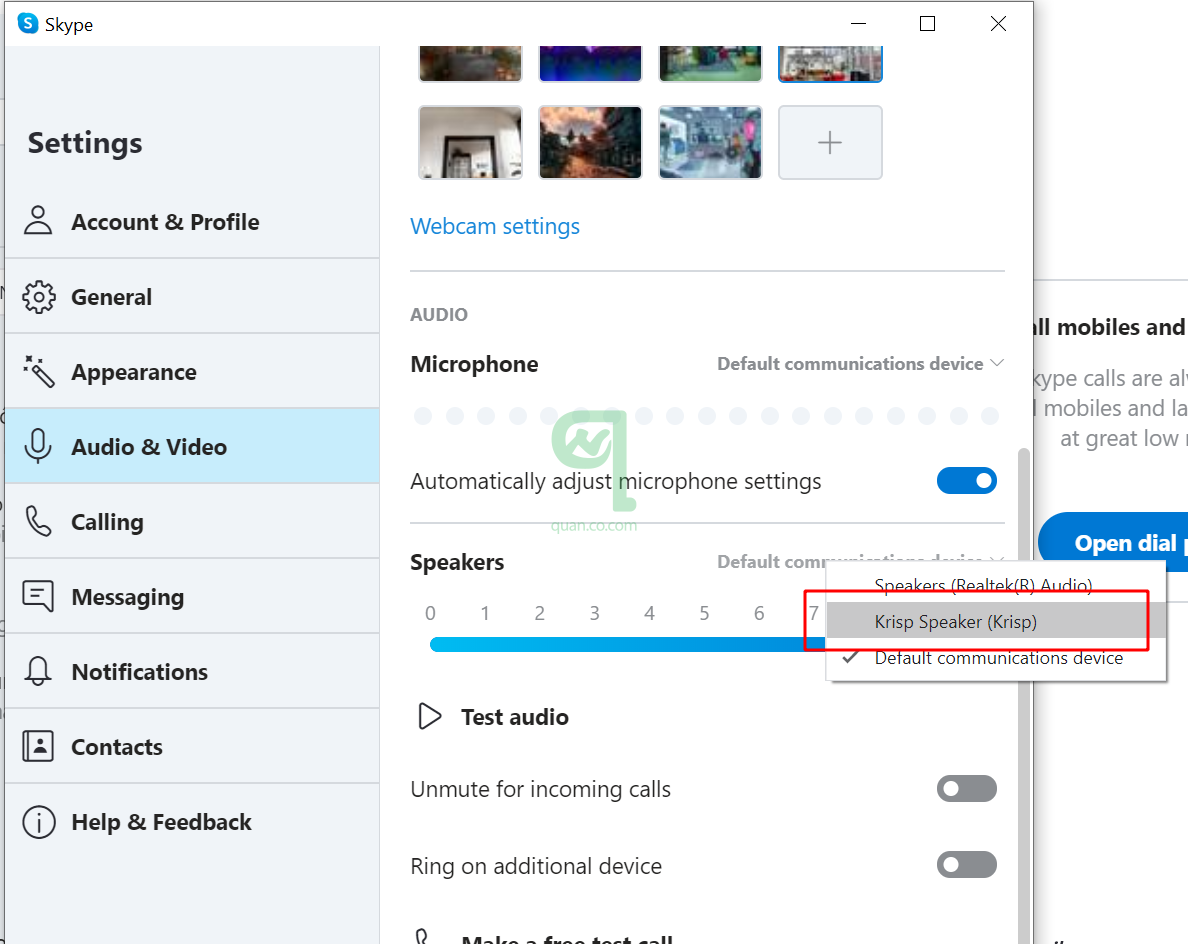Choose Speakers (Realtek(R) Audio) option
This screenshot has width=1188, height=944.
click(x=996, y=585)
